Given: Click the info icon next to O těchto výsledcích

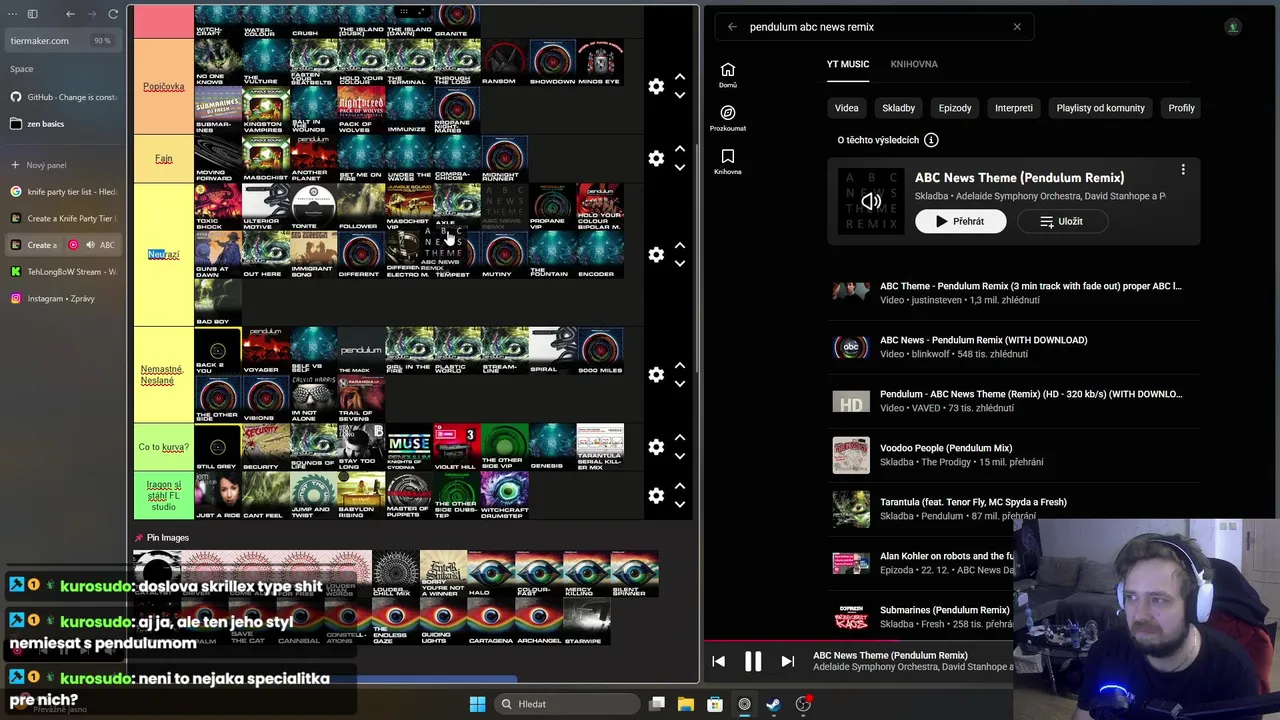Looking at the screenshot, I should pyautogui.click(x=931, y=140).
